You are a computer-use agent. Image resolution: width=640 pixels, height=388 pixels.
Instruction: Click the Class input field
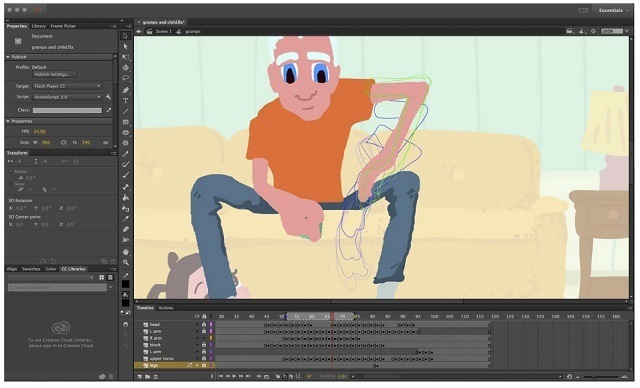tap(67, 110)
